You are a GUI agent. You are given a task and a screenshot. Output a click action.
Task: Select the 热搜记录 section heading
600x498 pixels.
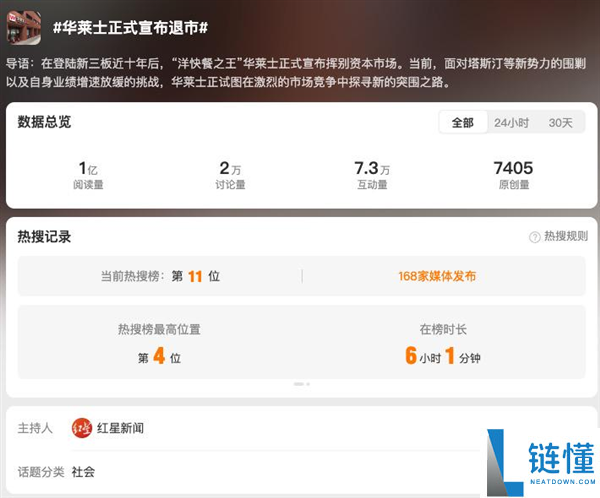[x=44, y=237]
